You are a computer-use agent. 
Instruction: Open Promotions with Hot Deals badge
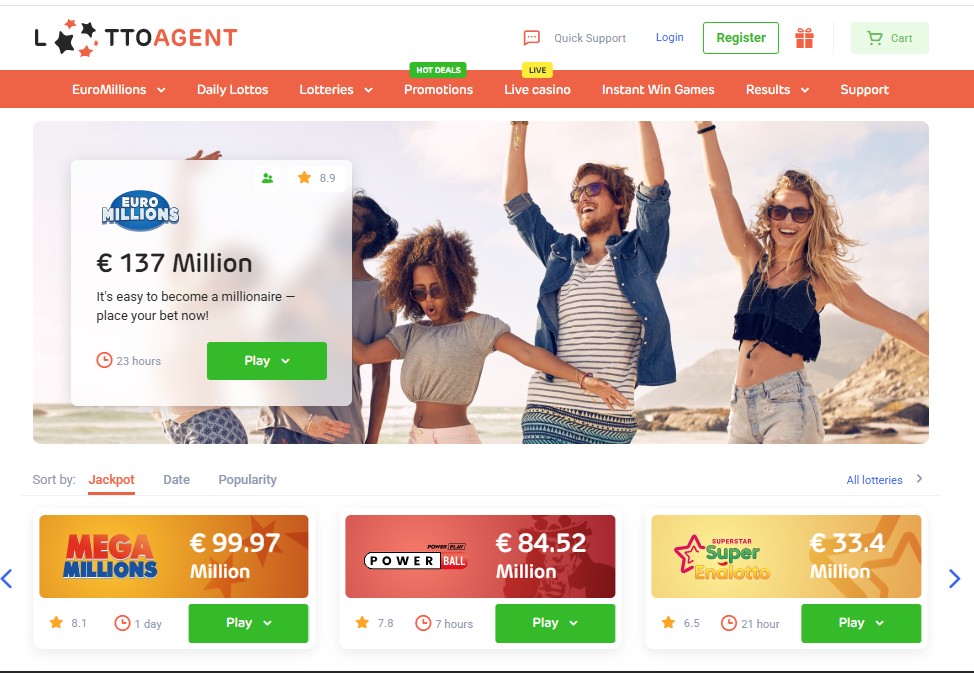point(439,89)
